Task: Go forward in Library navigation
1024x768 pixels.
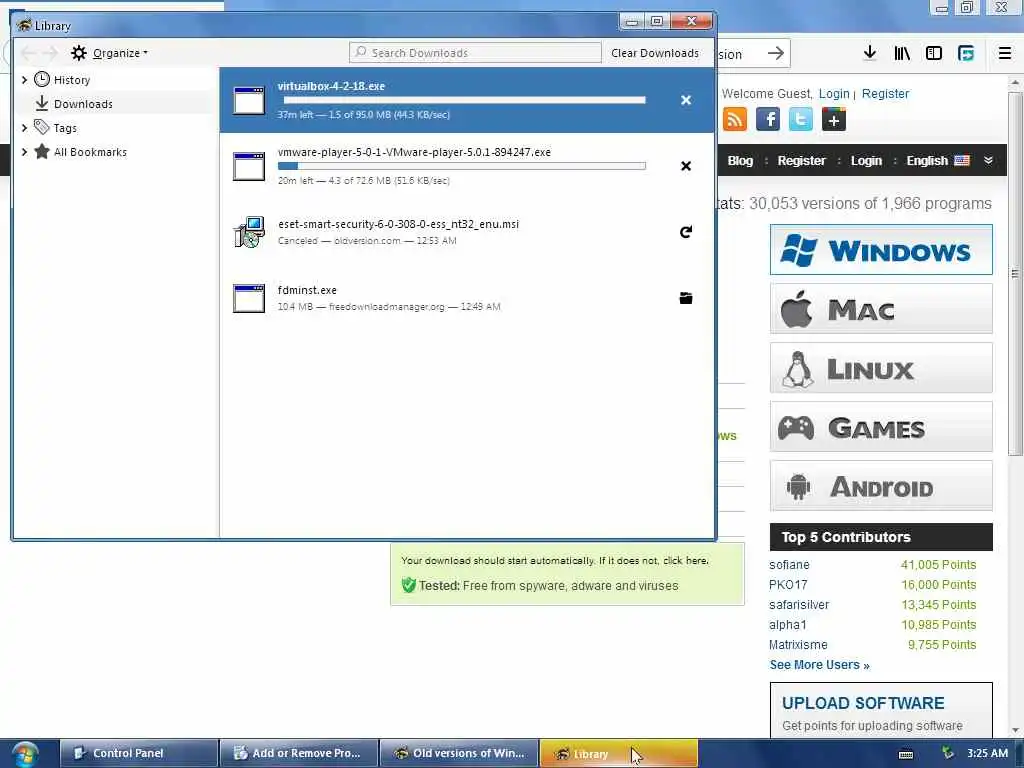Action: (50, 53)
